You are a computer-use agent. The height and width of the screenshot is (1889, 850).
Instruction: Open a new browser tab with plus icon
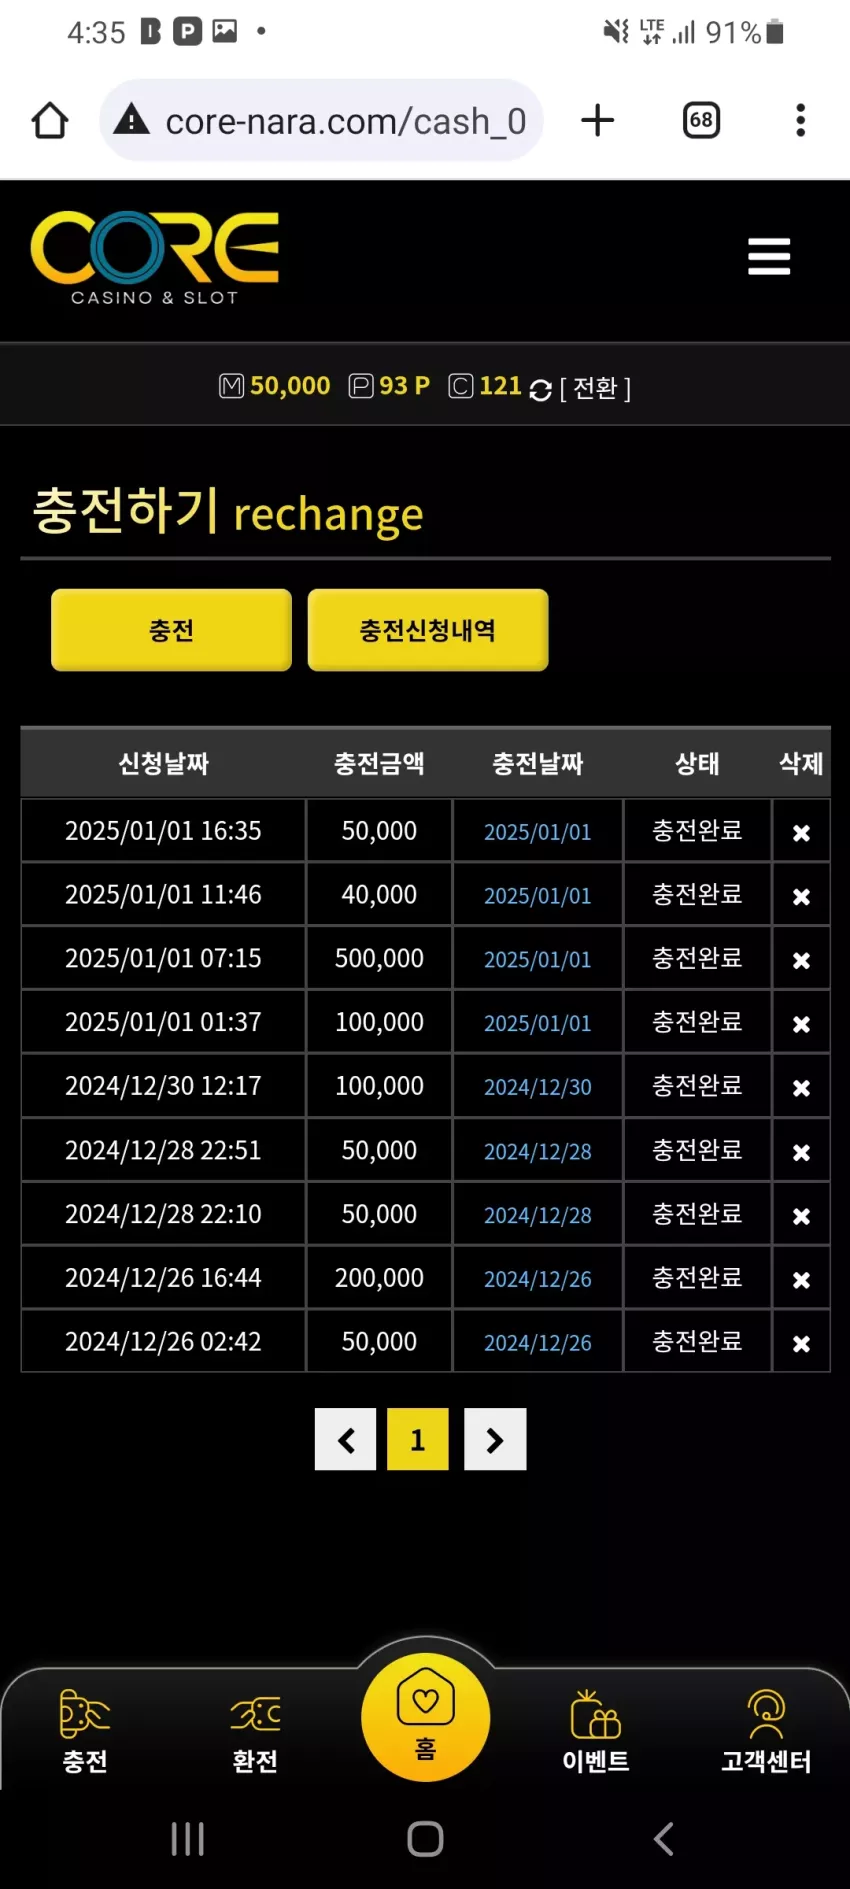pos(597,121)
